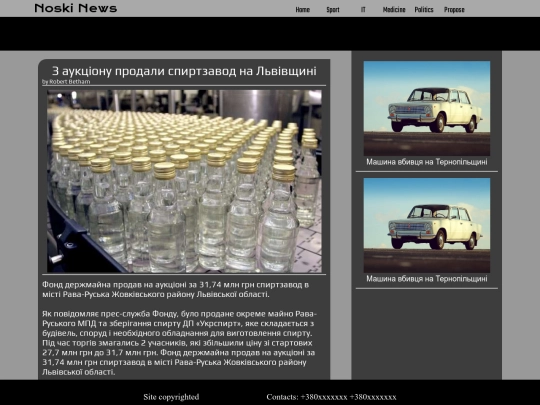Go to the Sport section
Screen dimensions: 540x405
click(x=333, y=10)
